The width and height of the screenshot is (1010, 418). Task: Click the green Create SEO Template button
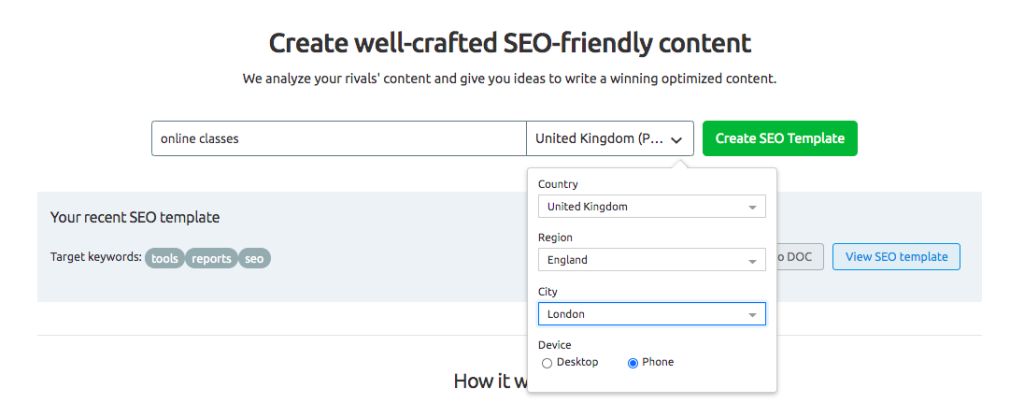click(780, 139)
